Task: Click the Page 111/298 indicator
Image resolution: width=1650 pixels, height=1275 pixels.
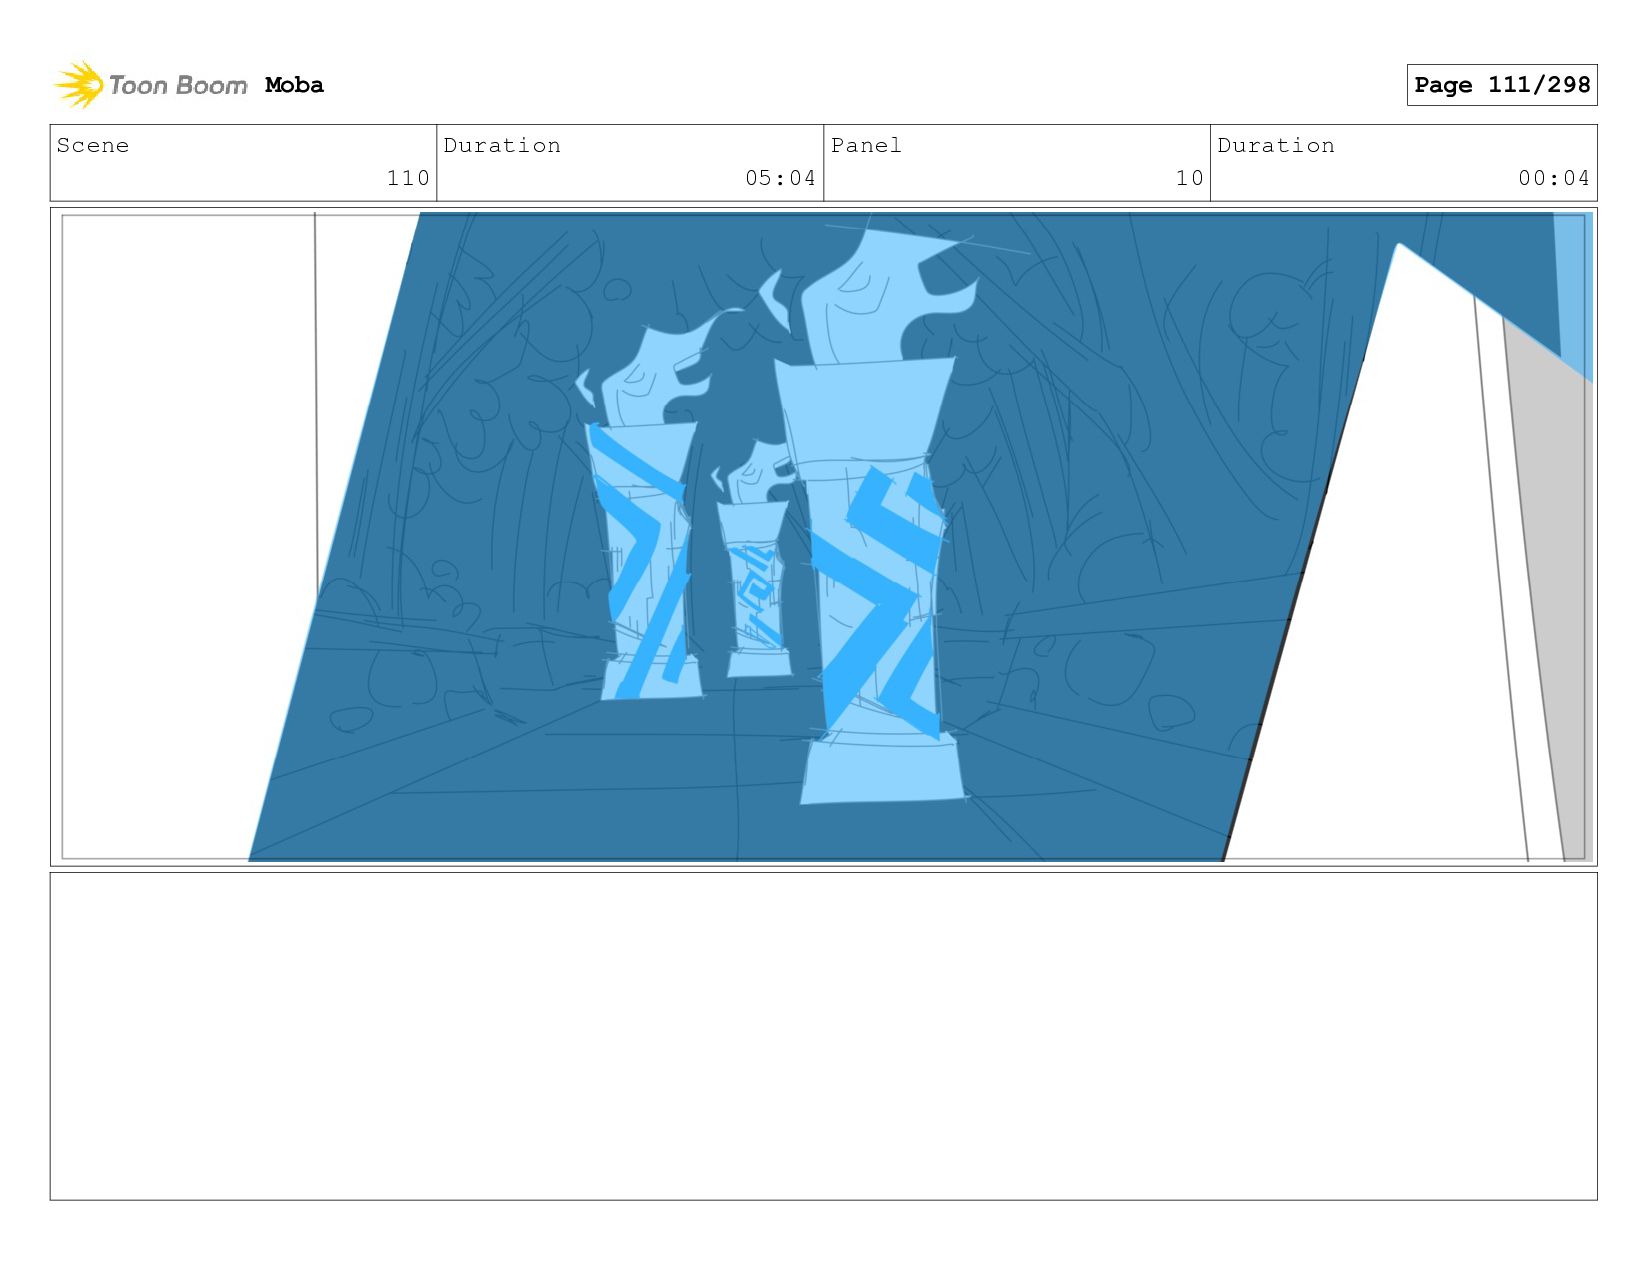Action: (1501, 85)
